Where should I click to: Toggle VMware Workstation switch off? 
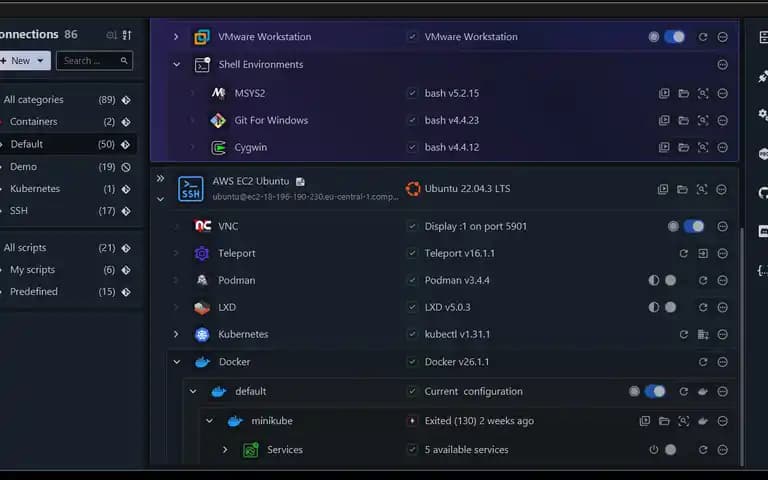click(674, 37)
